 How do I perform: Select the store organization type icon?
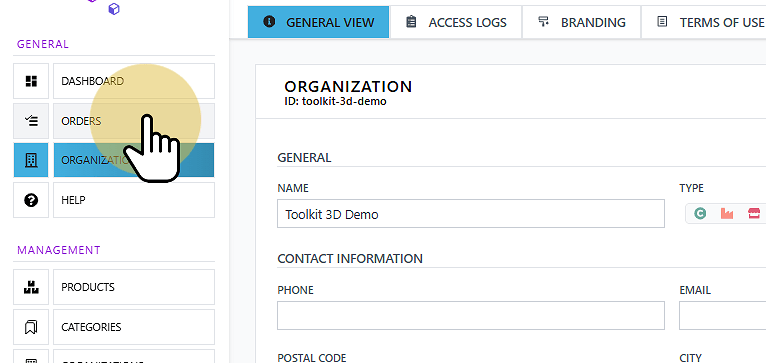coord(754,214)
